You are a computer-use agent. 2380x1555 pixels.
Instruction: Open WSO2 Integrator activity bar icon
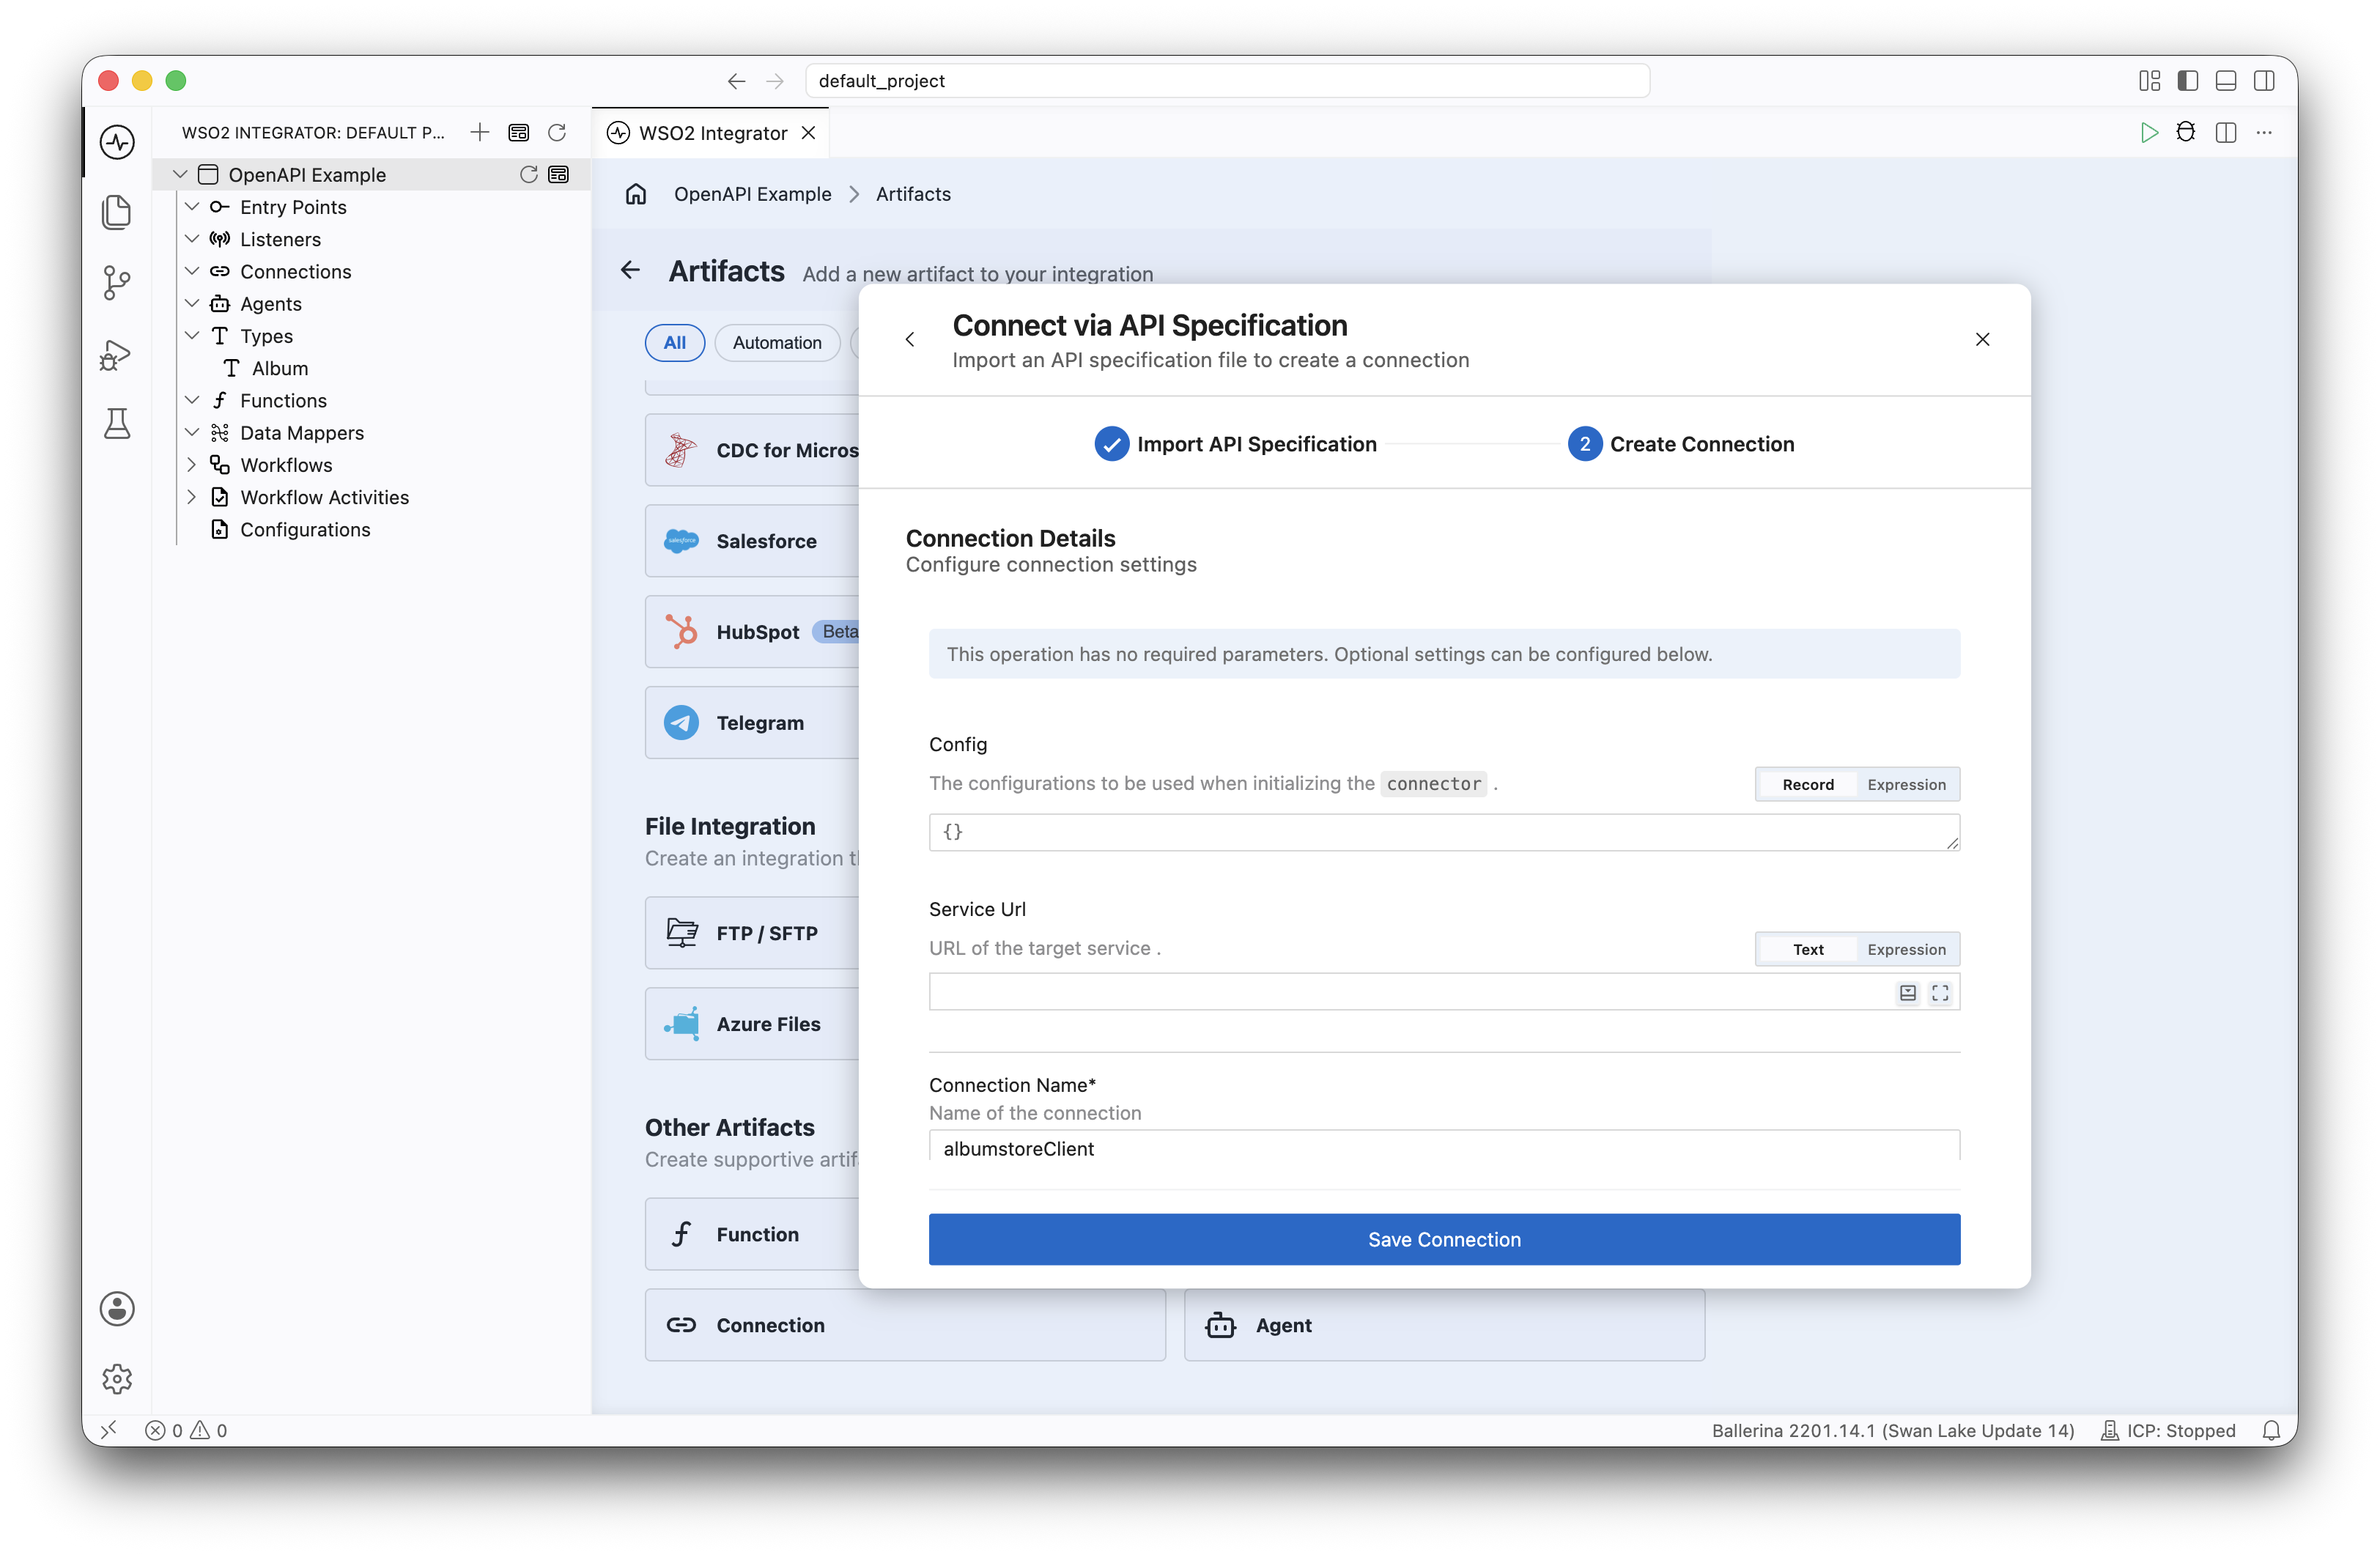(x=117, y=142)
